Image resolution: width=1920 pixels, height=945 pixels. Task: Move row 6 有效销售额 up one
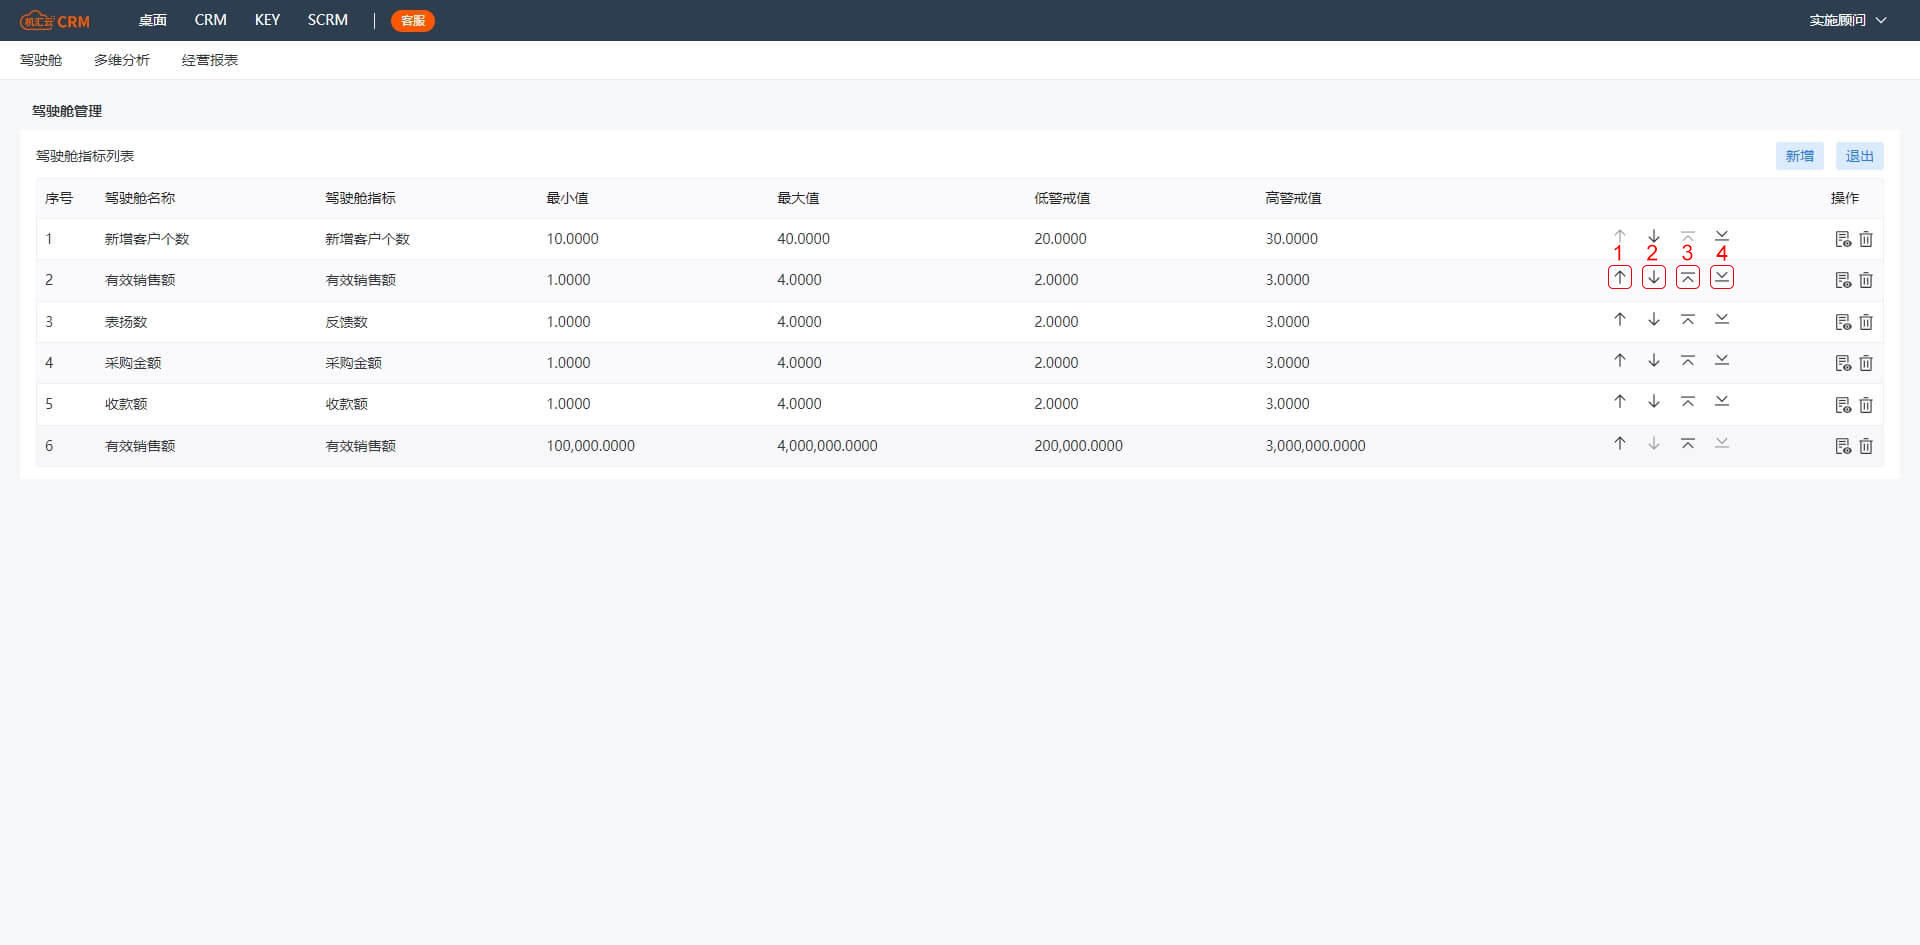click(1620, 443)
